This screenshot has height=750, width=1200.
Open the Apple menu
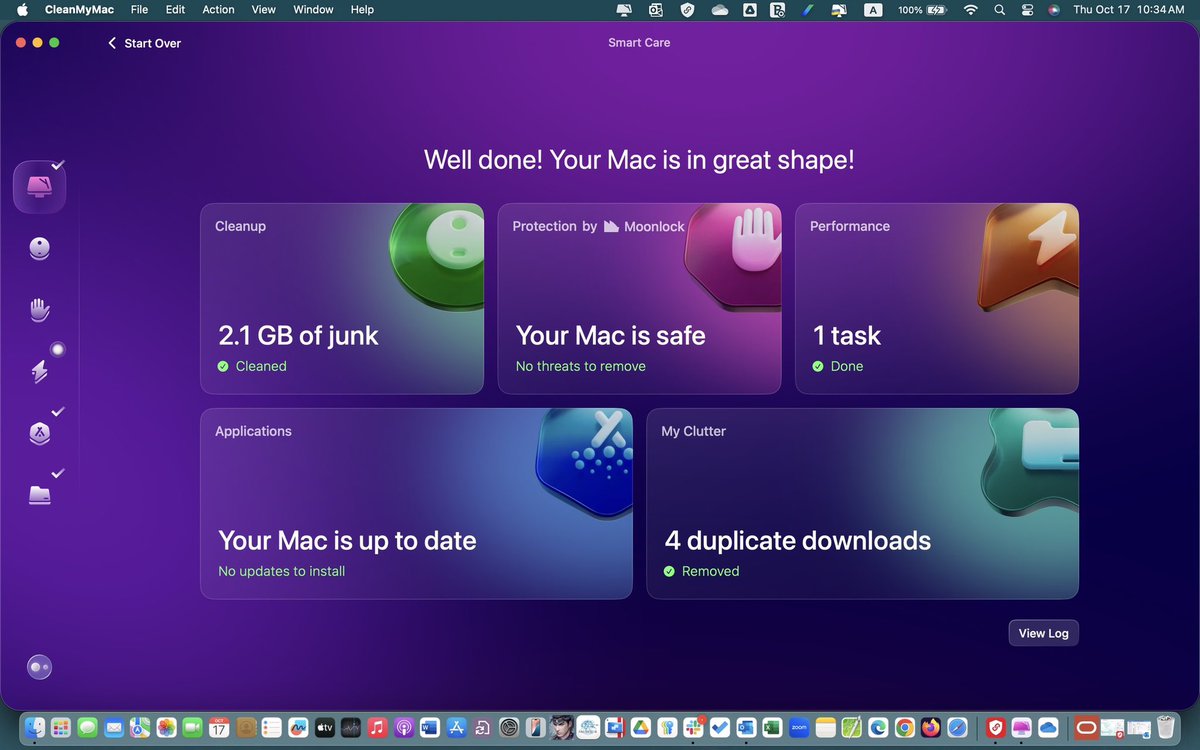pos(20,9)
